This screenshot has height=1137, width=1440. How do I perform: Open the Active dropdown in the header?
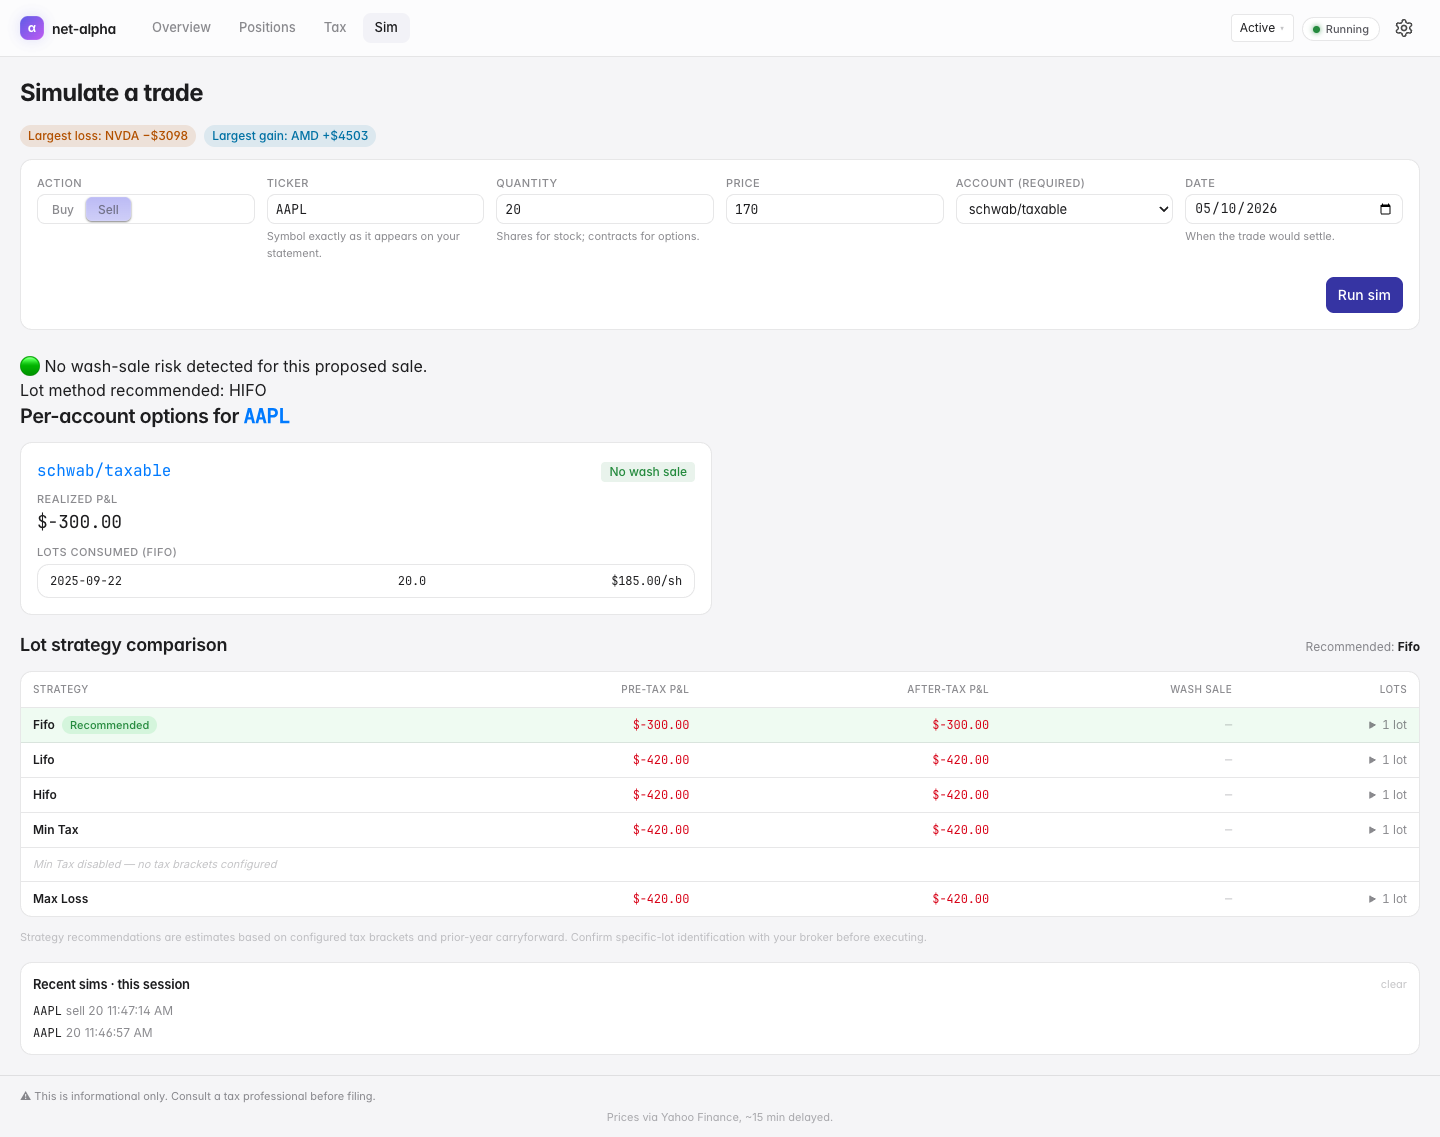pyautogui.click(x=1262, y=28)
